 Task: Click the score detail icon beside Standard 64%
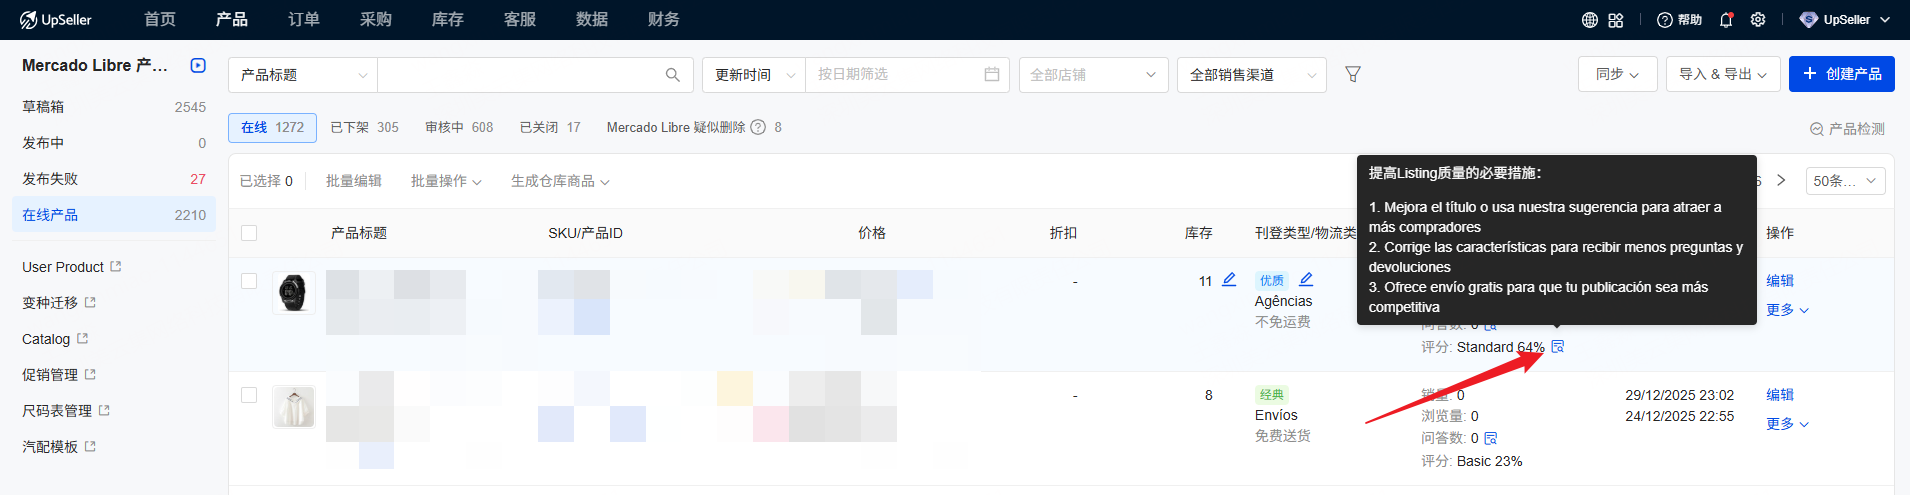coord(1557,347)
